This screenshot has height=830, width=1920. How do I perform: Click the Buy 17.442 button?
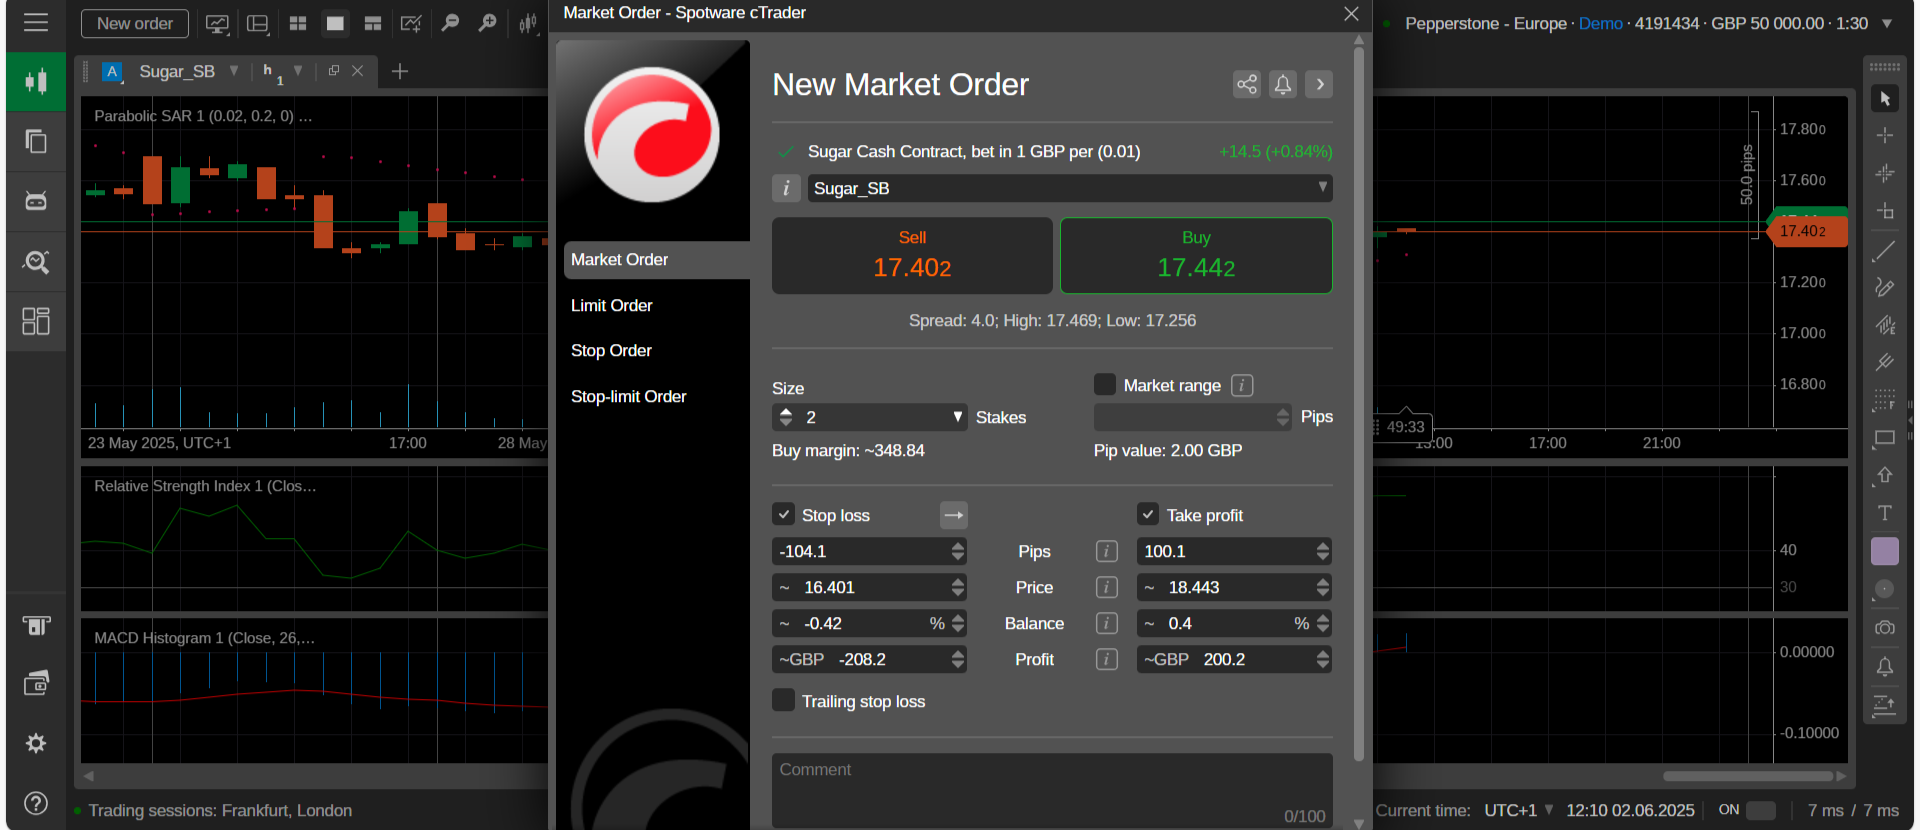click(x=1196, y=255)
